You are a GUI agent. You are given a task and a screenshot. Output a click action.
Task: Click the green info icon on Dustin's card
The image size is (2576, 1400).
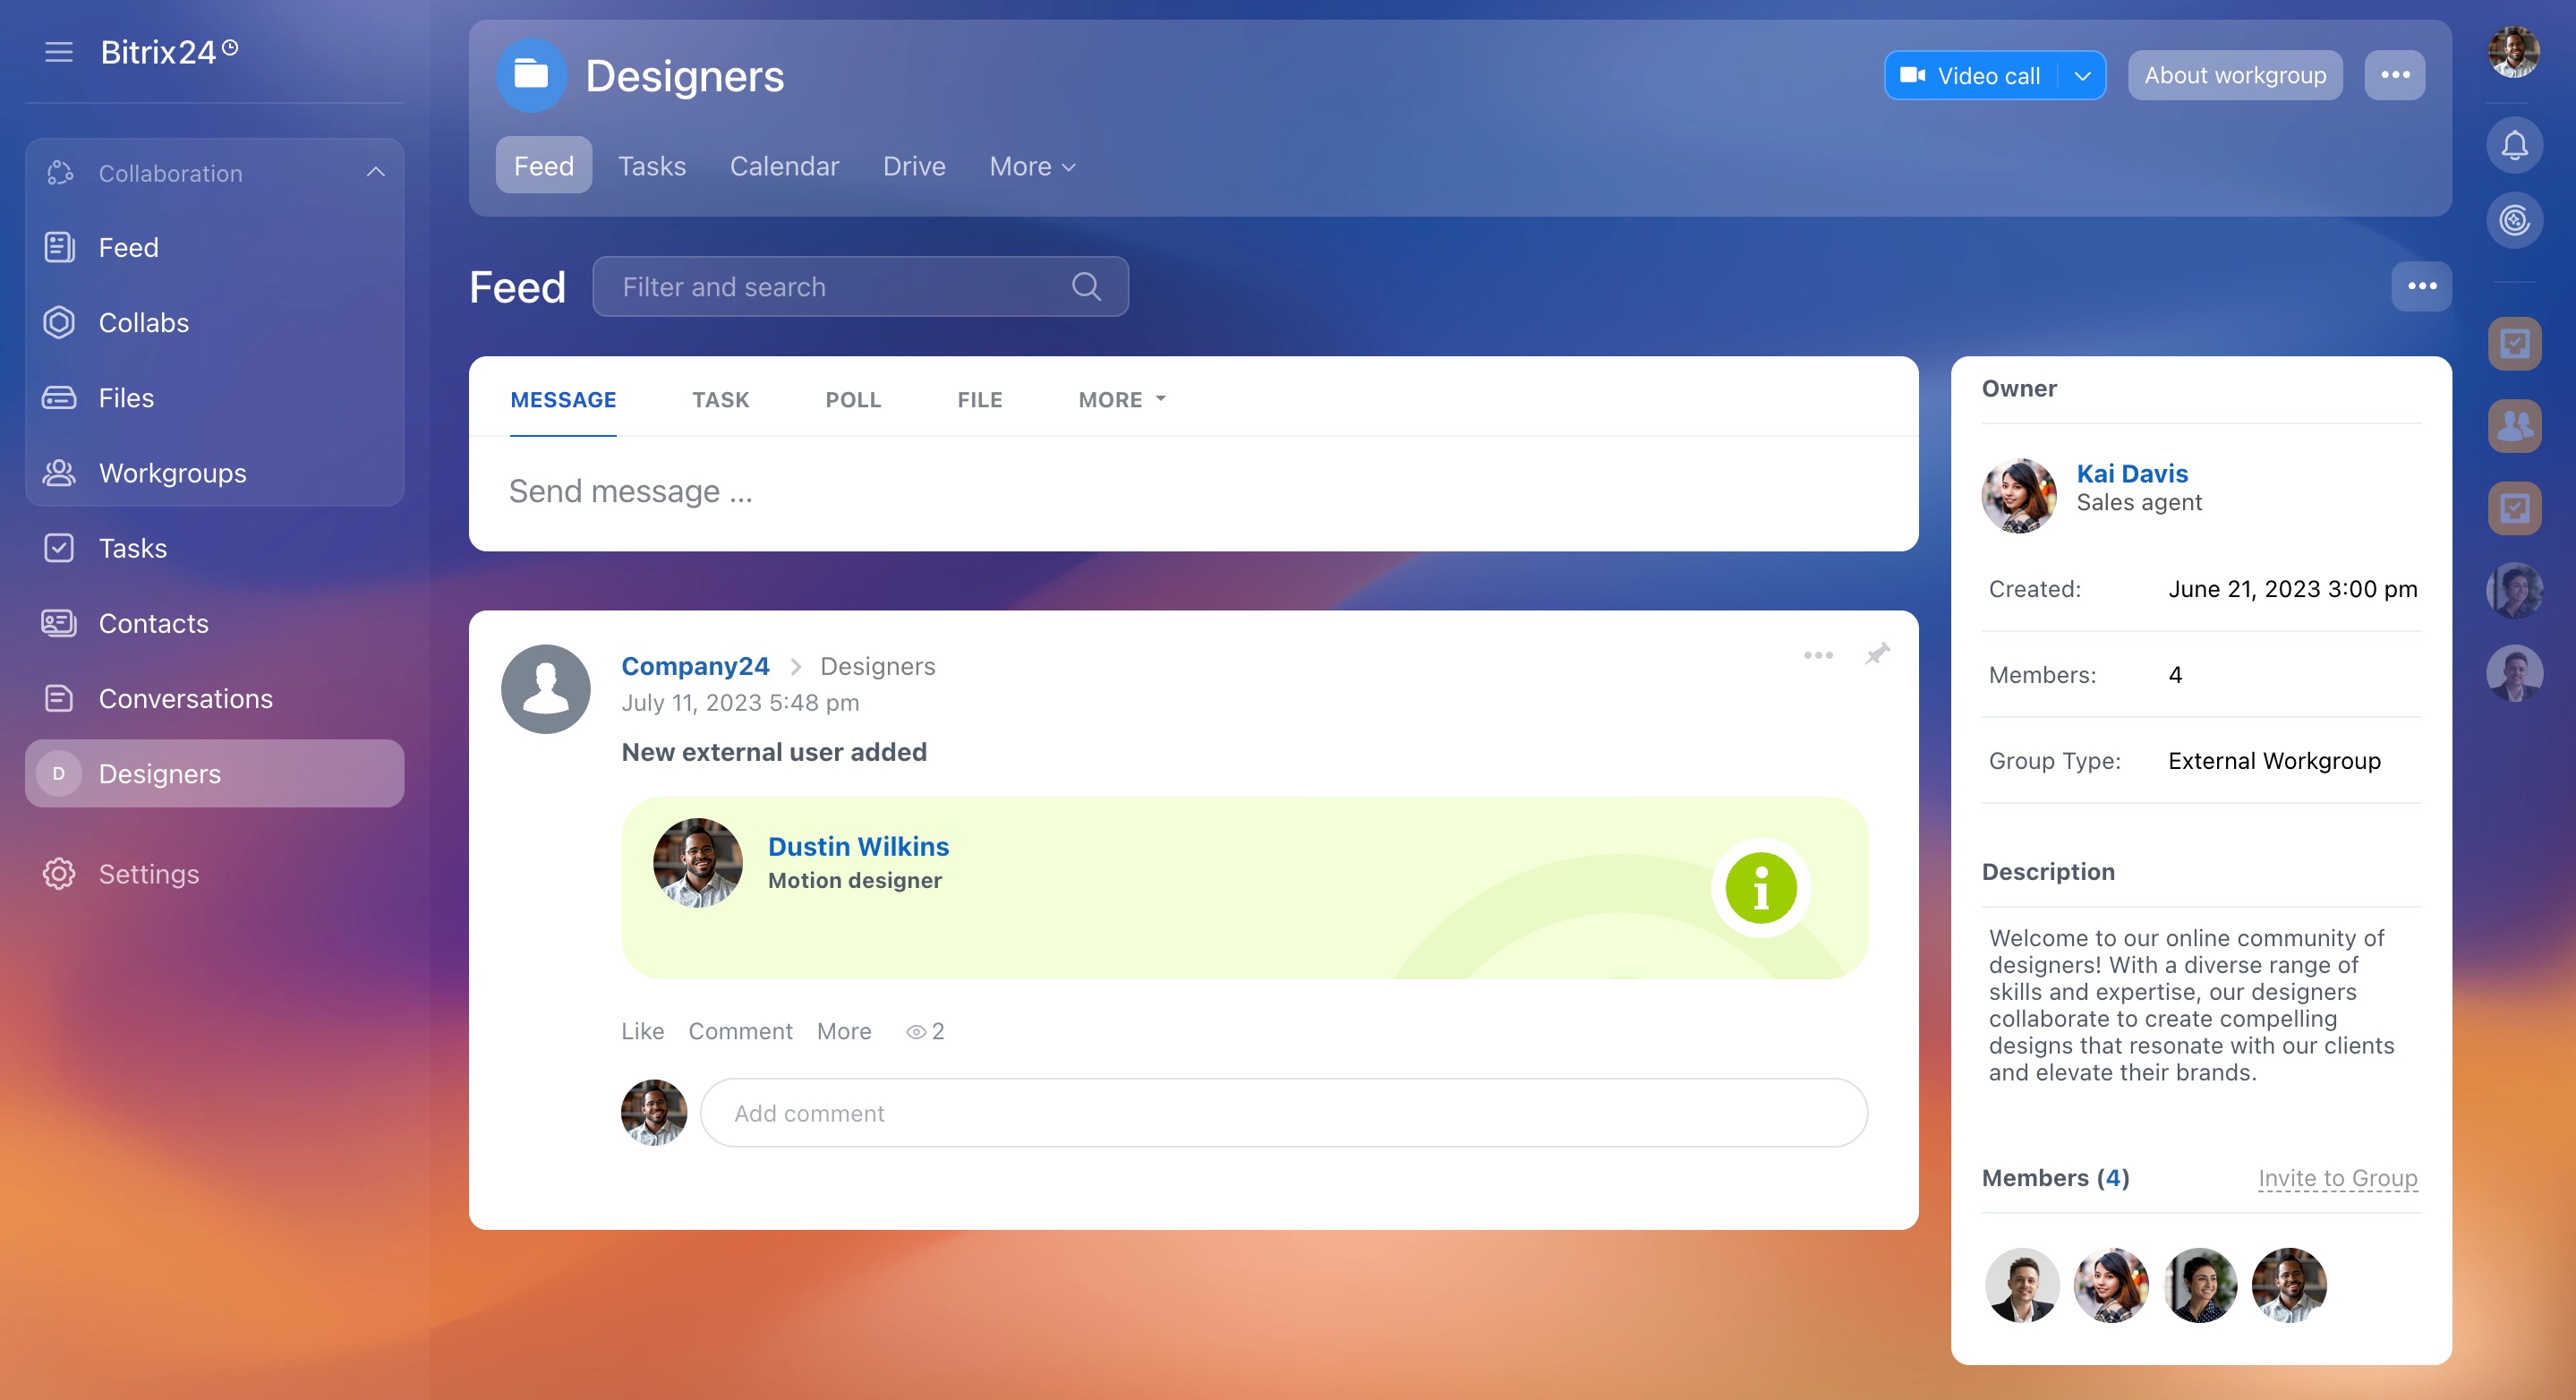tap(1761, 888)
